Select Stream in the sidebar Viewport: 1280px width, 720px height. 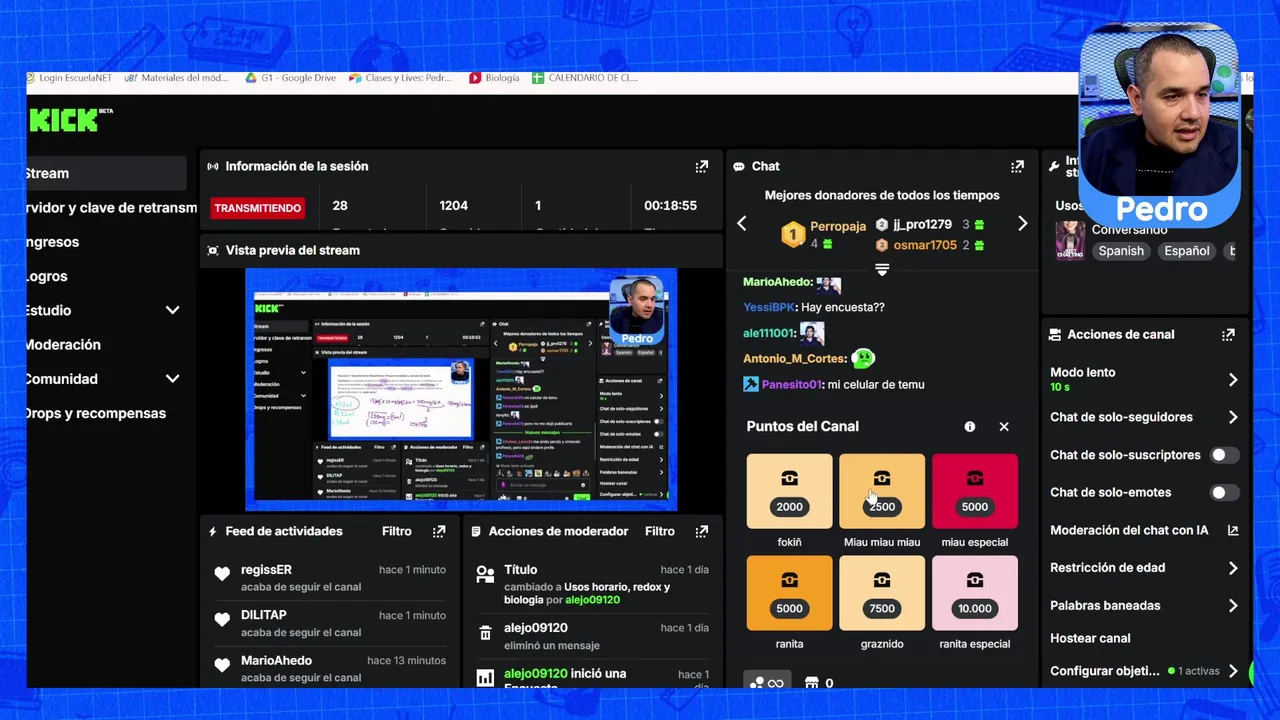[106, 174]
